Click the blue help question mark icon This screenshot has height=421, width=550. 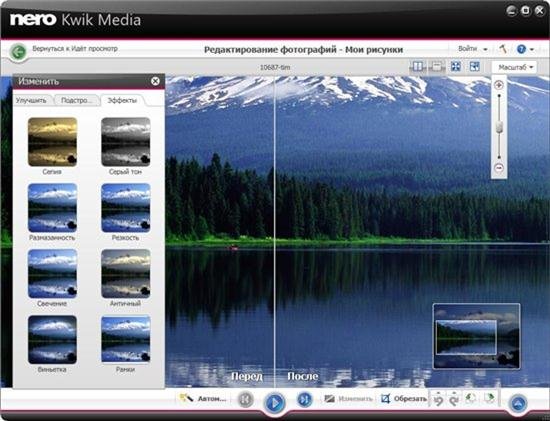(x=521, y=49)
